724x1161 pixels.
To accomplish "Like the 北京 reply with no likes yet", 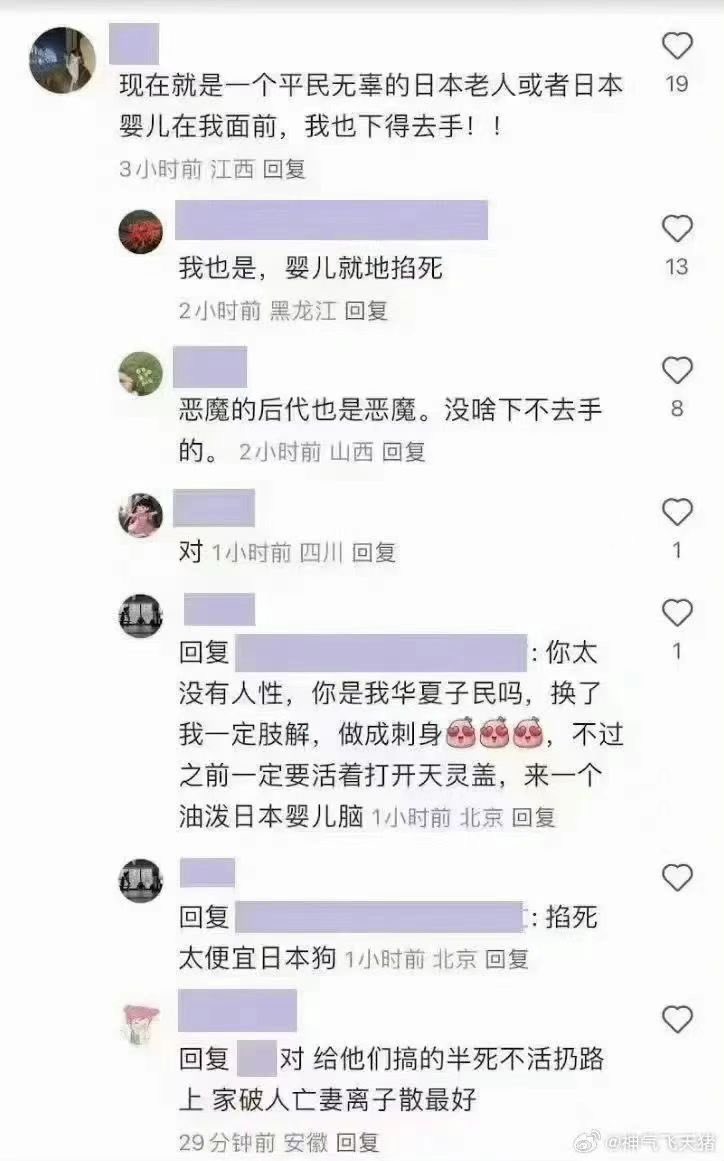I will tap(677, 877).
